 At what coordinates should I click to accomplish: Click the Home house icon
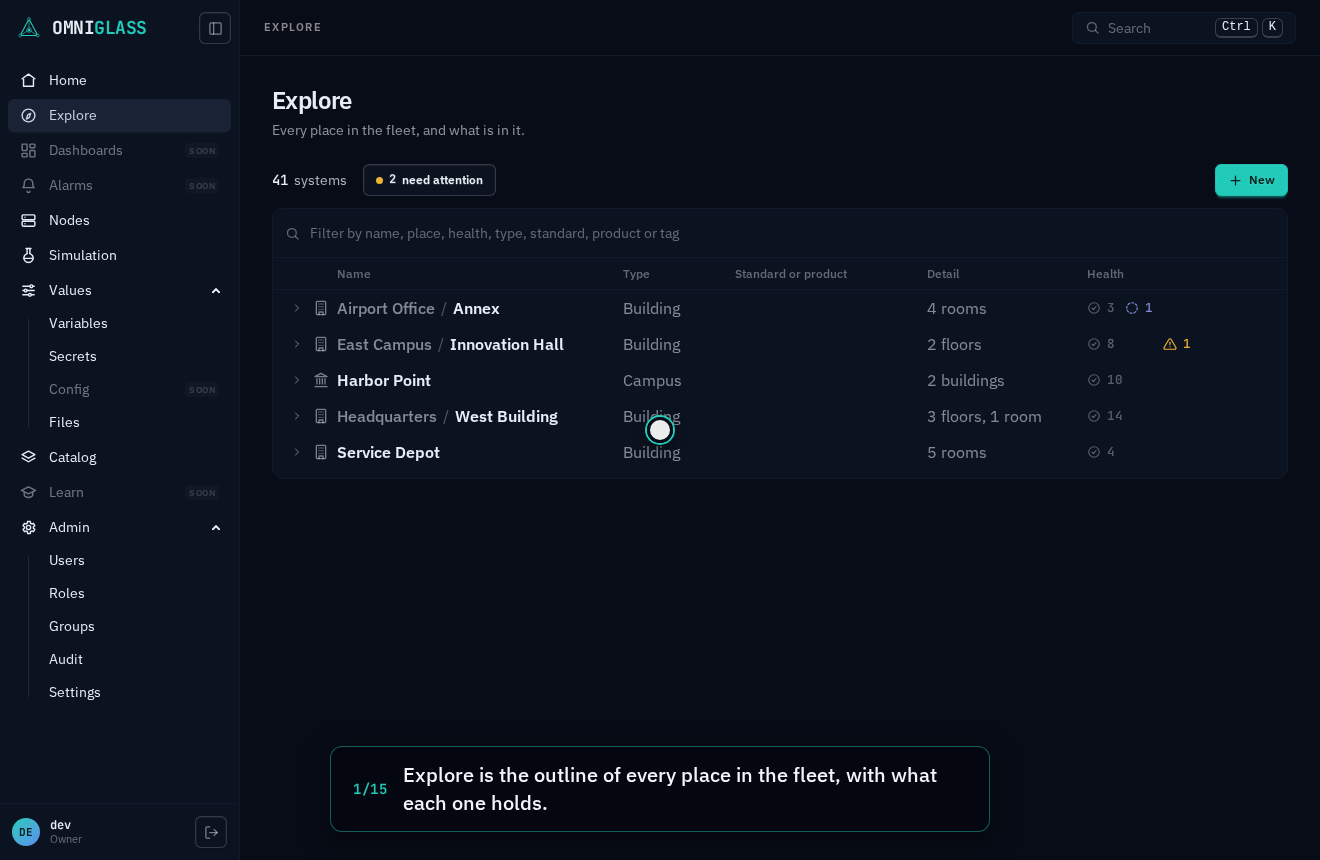pos(29,80)
